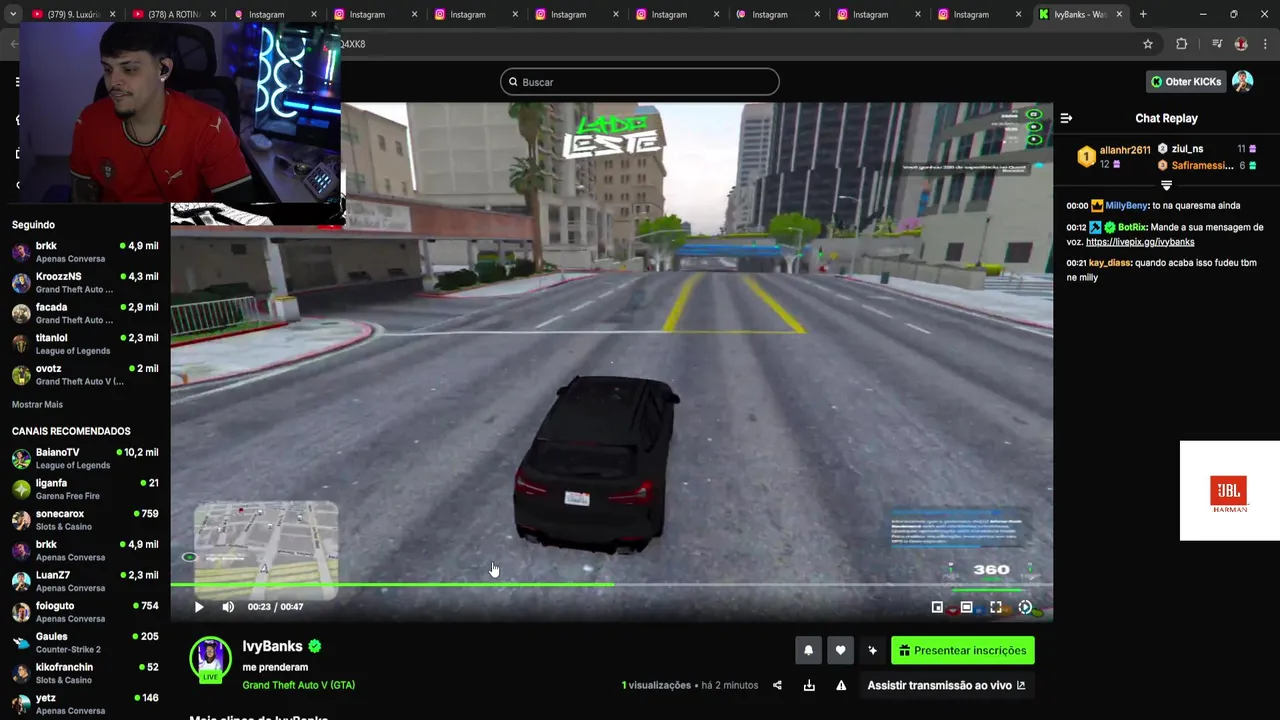Download the clip via download icon
The image size is (1280, 720).
pyautogui.click(x=809, y=685)
